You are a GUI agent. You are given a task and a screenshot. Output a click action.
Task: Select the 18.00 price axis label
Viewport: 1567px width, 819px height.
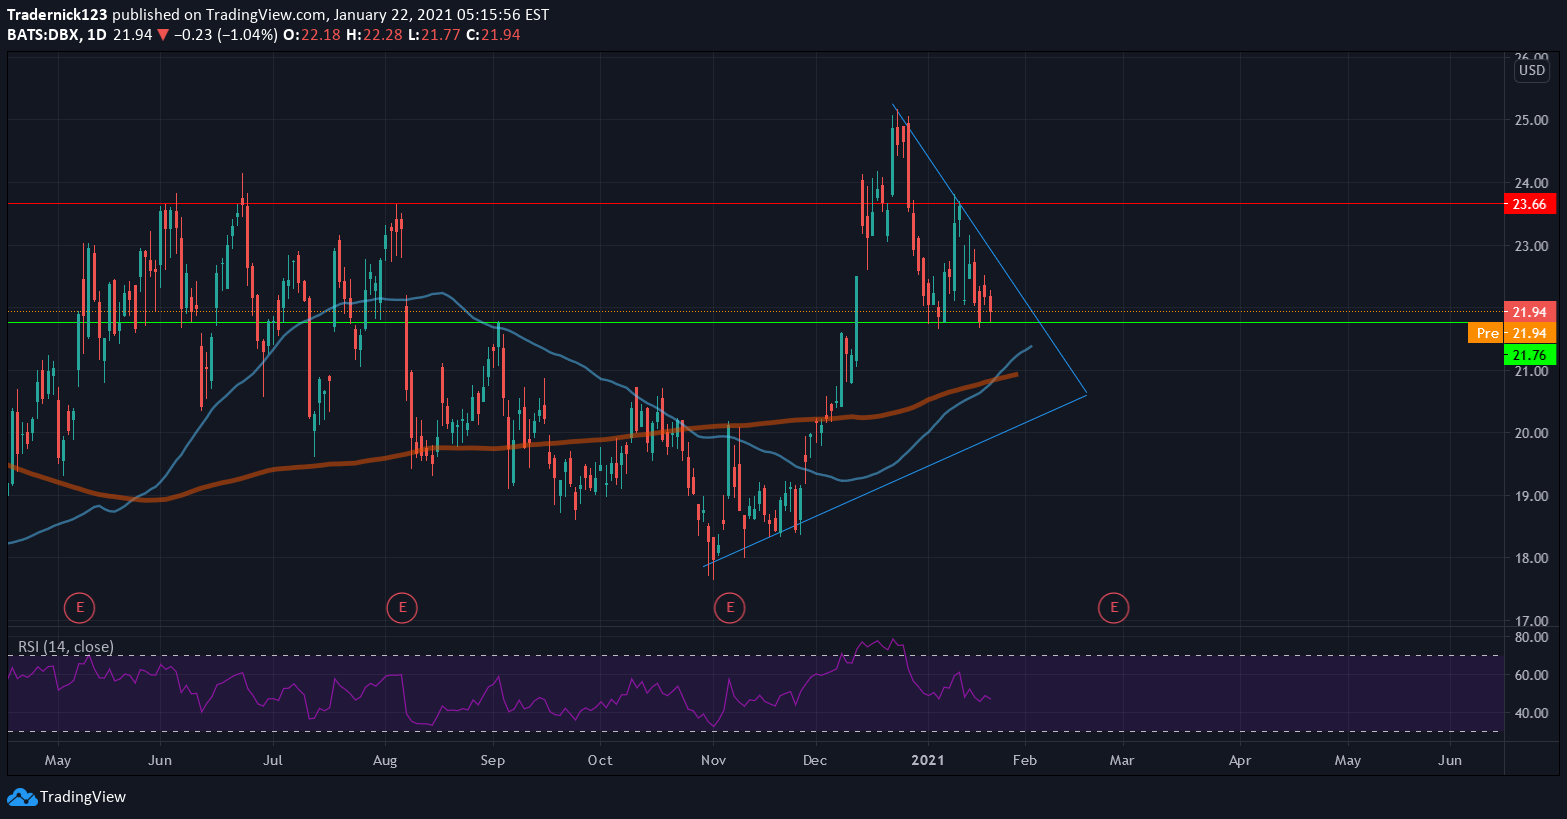point(1531,558)
